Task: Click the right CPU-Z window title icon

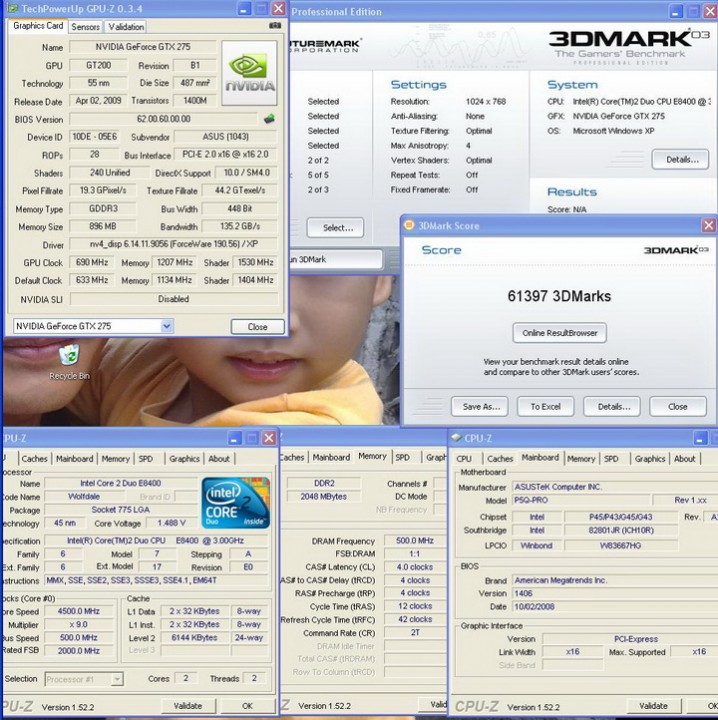Action: tap(456, 438)
